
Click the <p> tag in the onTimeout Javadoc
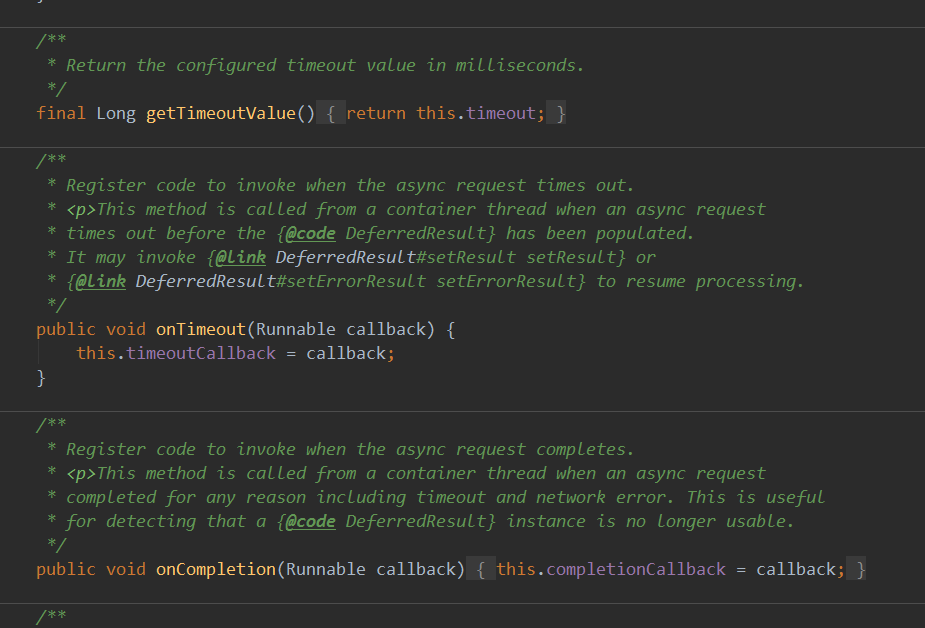pos(81,209)
